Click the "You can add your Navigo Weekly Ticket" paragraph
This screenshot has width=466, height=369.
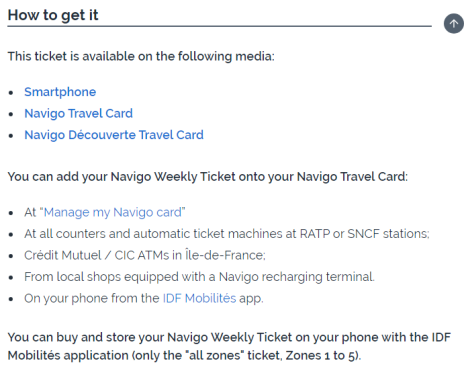click(x=207, y=177)
